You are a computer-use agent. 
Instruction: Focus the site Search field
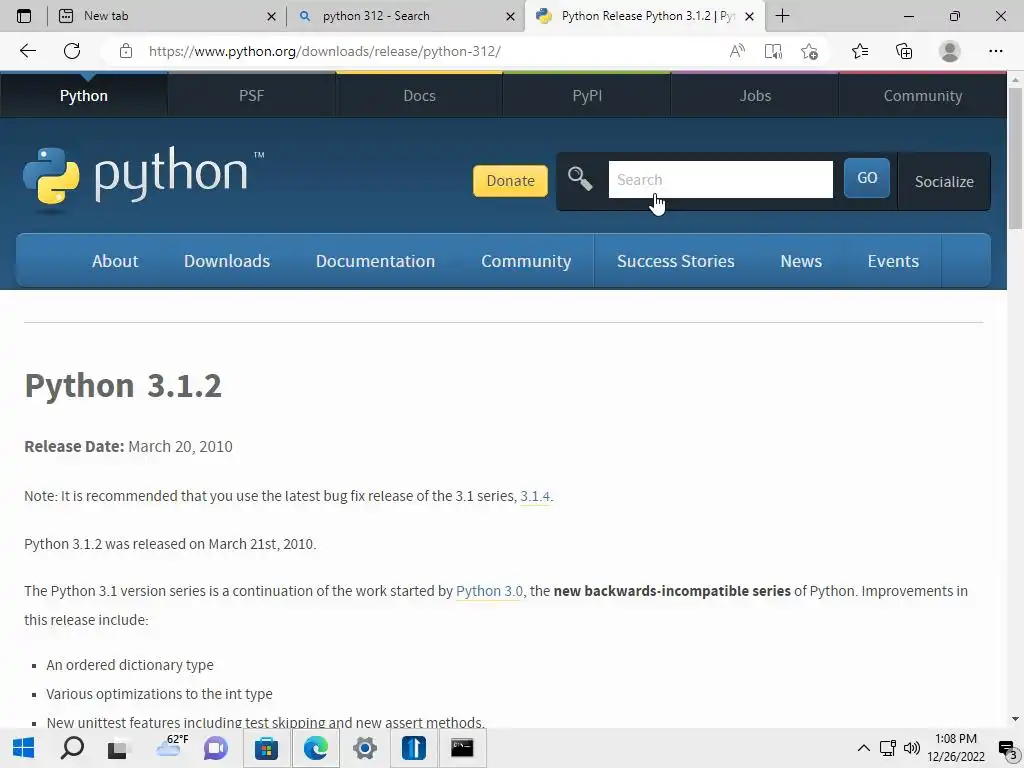(720, 179)
